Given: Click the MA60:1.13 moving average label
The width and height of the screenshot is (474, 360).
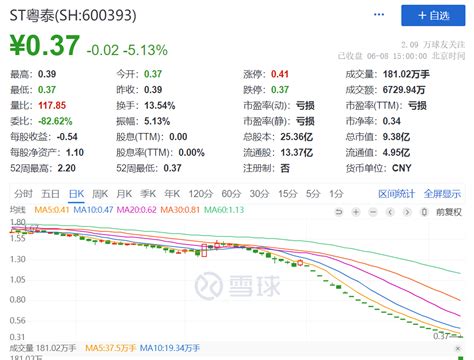Looking at the screenshot, I should tap(224, 210).
